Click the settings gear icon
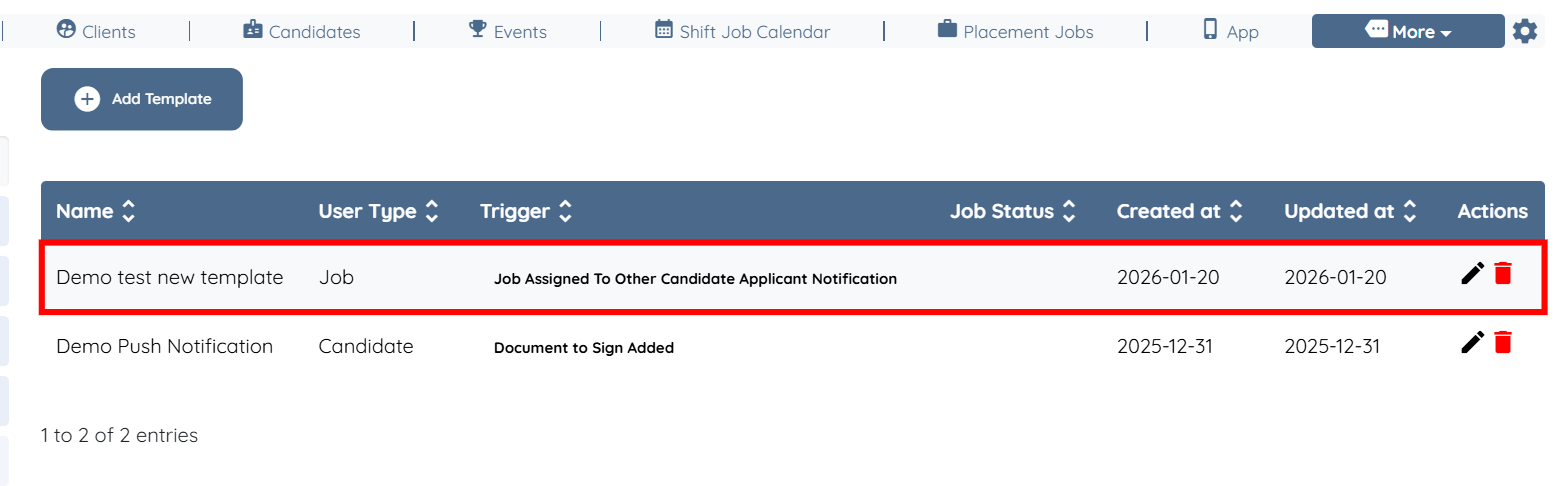Screen dimensions: 1567x486 point(1524,31)
